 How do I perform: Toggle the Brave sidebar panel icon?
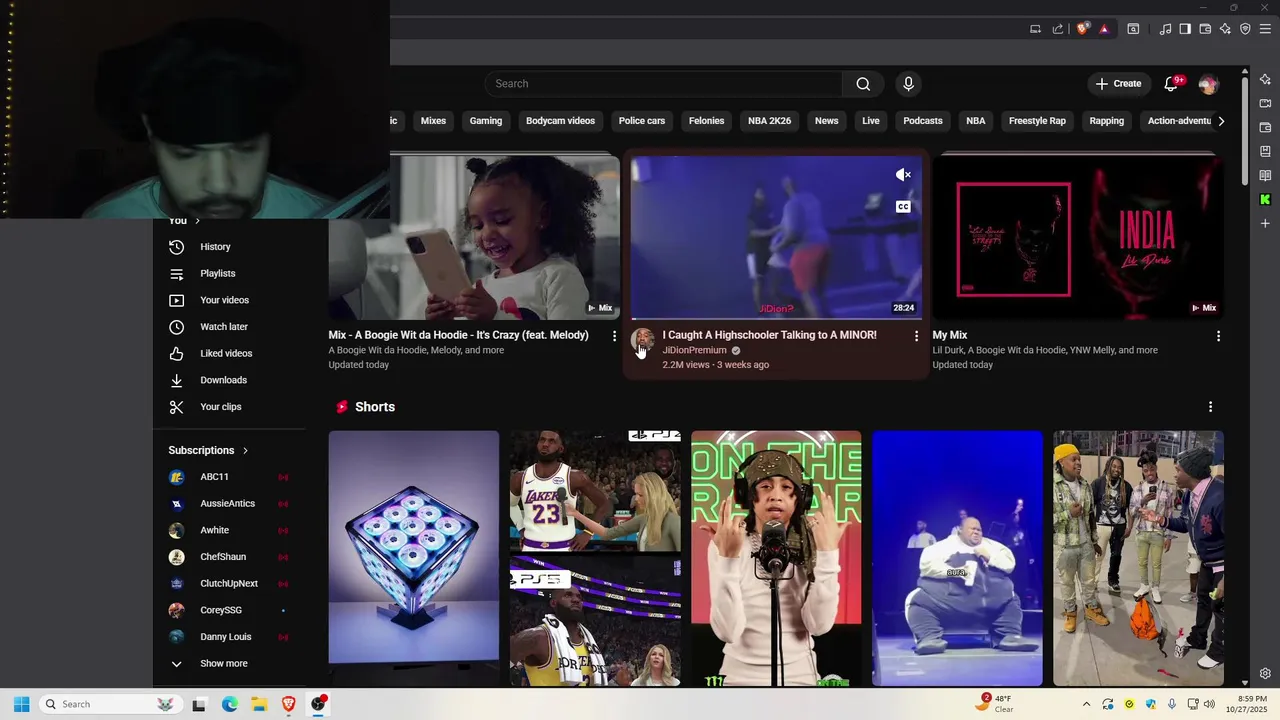pyautogui.click(x=1185, y=29)
